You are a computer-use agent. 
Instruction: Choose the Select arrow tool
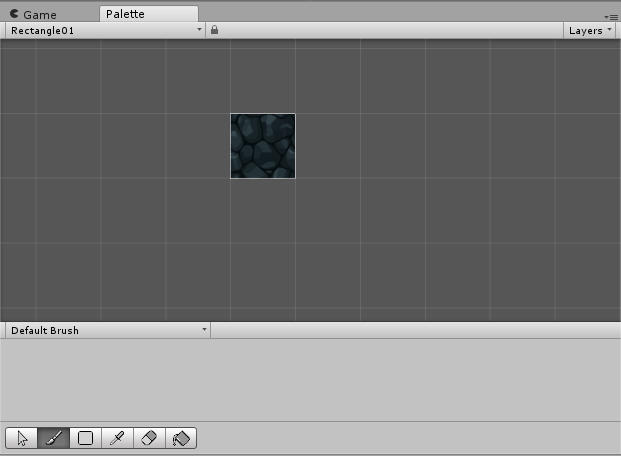[x=22, y=438]
